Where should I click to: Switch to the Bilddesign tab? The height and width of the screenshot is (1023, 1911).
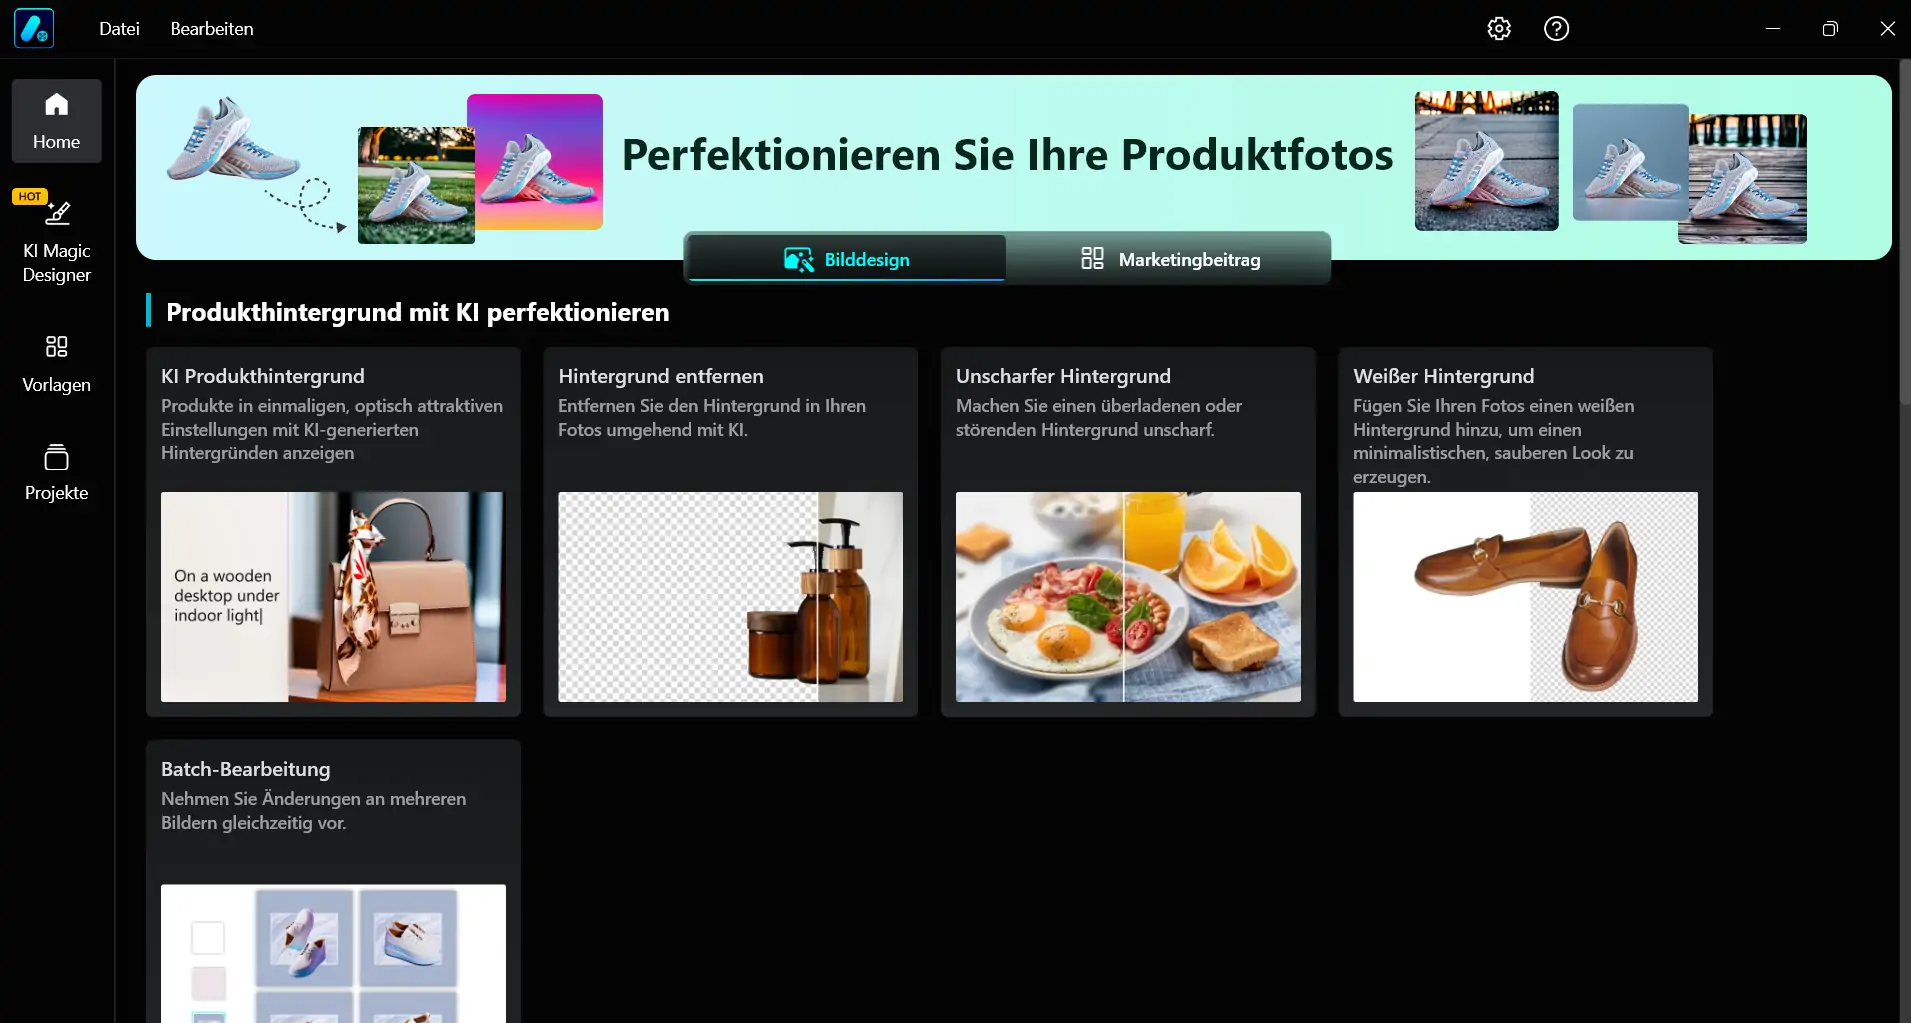coord(847,259)
